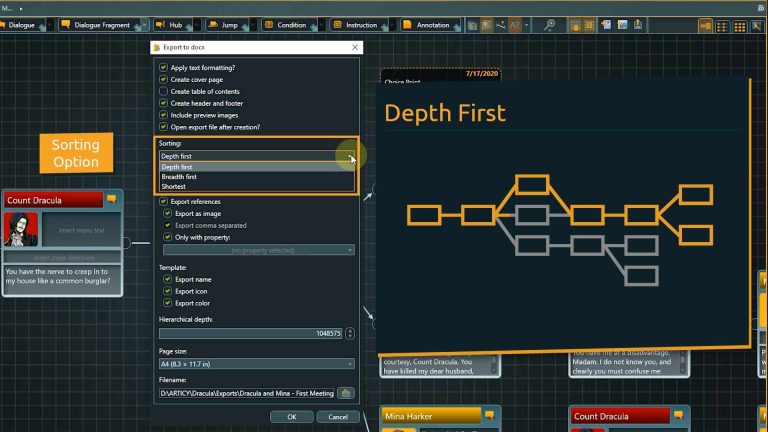Toggle 'Export icon' template checkbox
This screenshot has width=768, height=432.
[168, 291]
